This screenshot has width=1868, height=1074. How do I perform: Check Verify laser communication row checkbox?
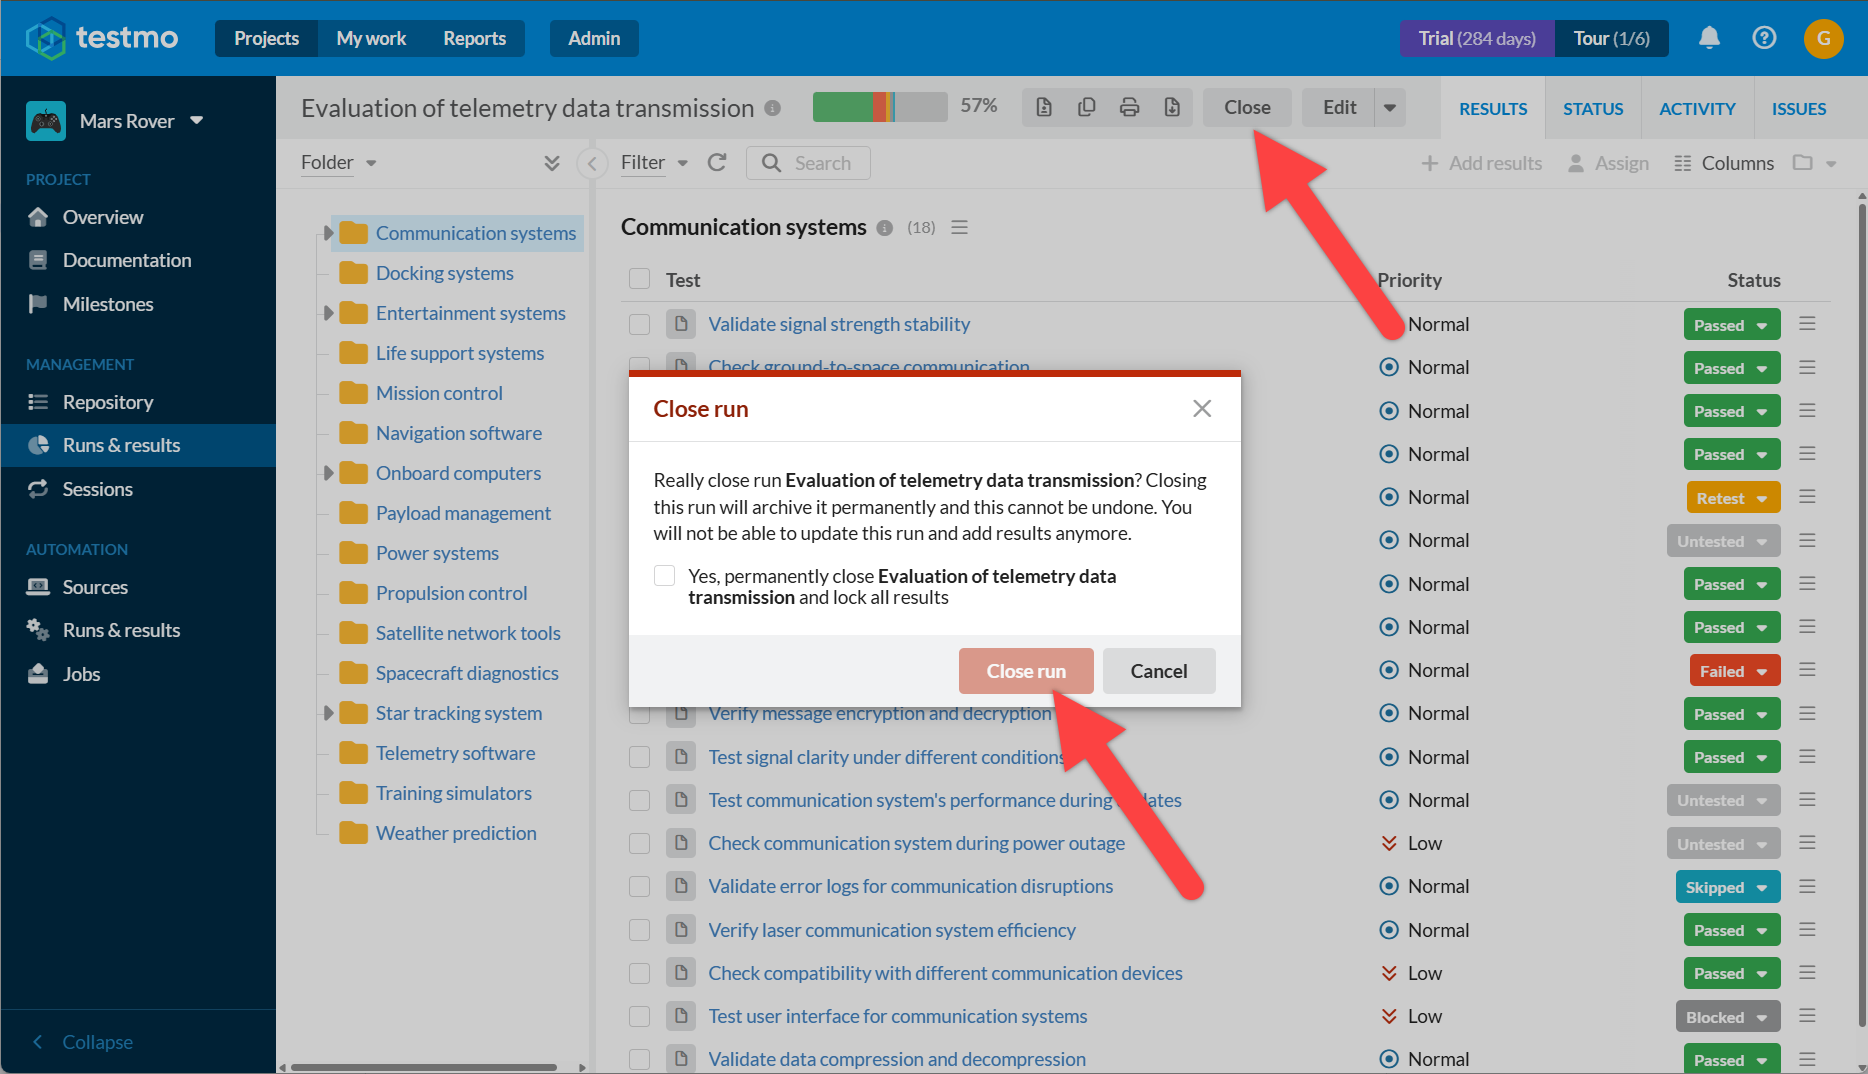(x=639, y=930)
